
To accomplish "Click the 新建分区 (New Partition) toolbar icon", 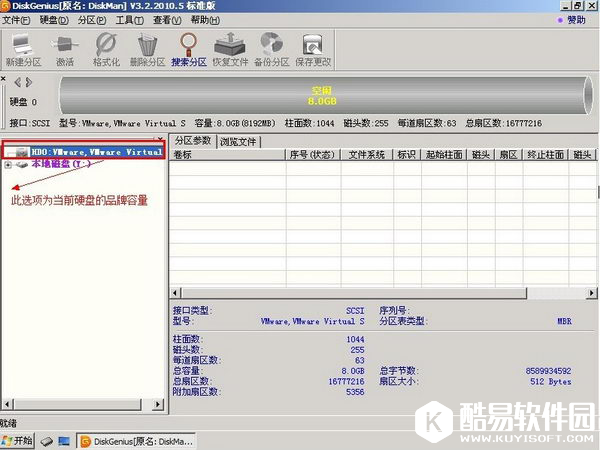I will tap(22, 46).
